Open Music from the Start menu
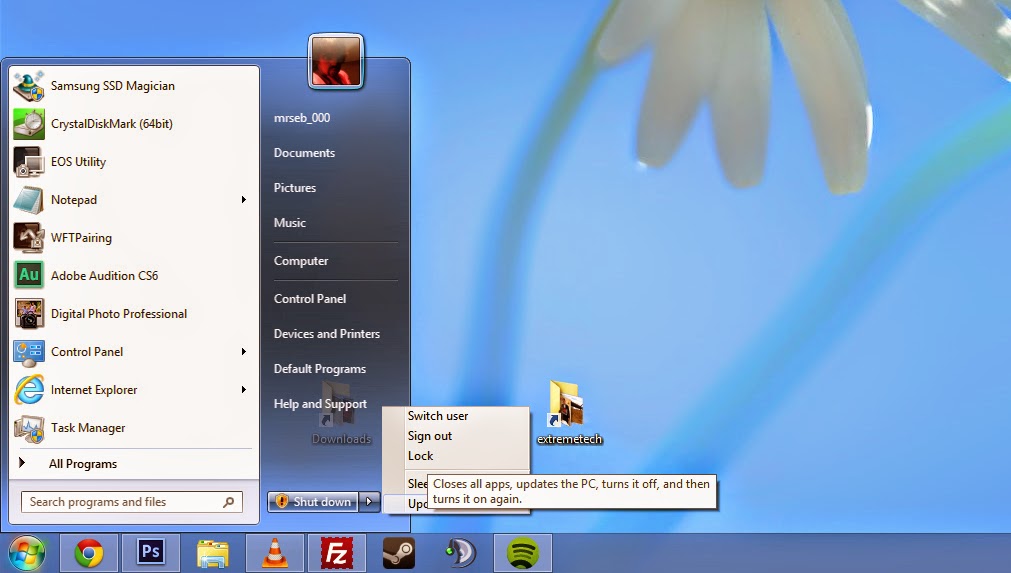The image size is (1011, 573). pos(290,222)
